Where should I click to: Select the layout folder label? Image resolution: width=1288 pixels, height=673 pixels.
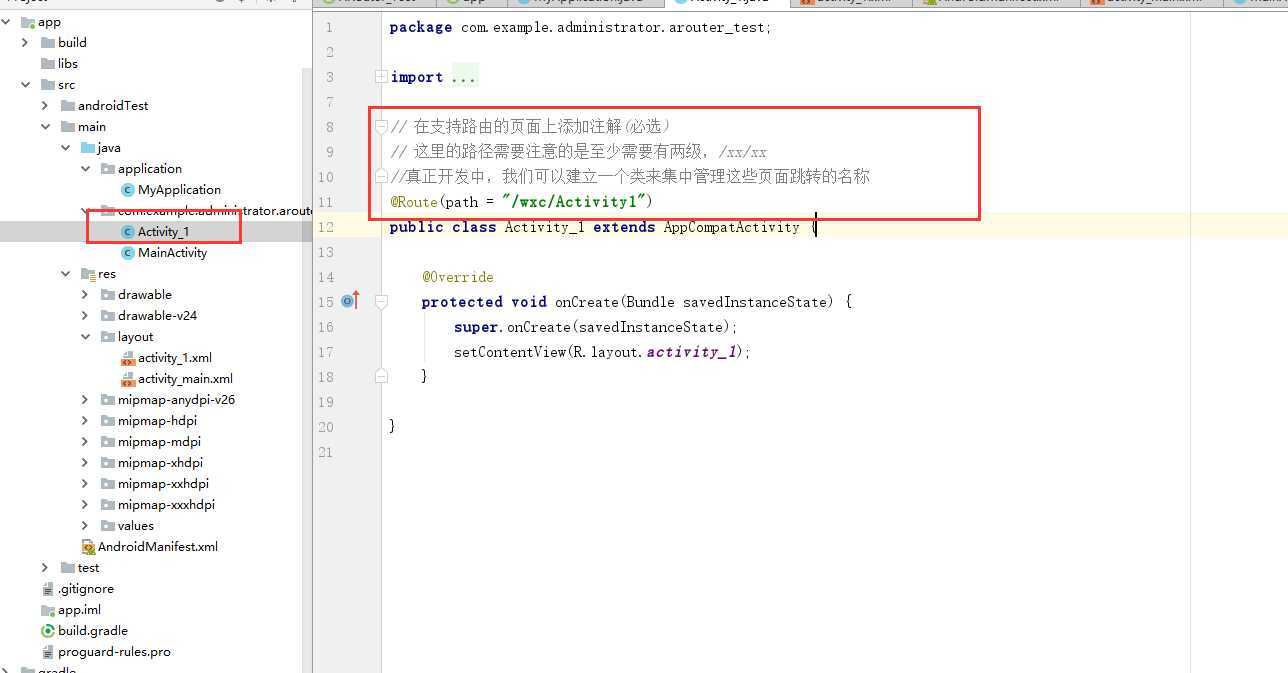click(x=136, y=337)
